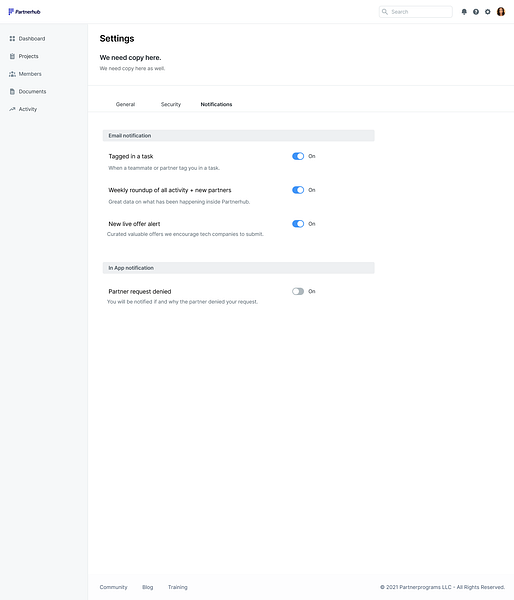
Task: Open Projects from the sidebar
Action: click(x=29, y=56)
